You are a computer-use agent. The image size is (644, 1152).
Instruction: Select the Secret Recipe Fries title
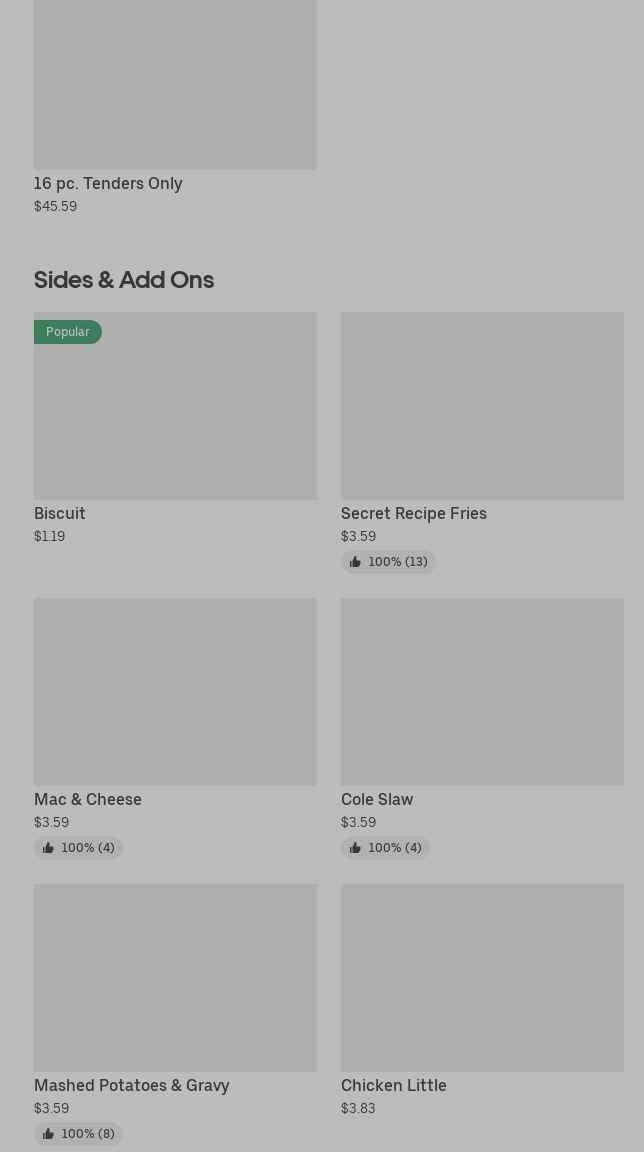(x=414, y=514)
